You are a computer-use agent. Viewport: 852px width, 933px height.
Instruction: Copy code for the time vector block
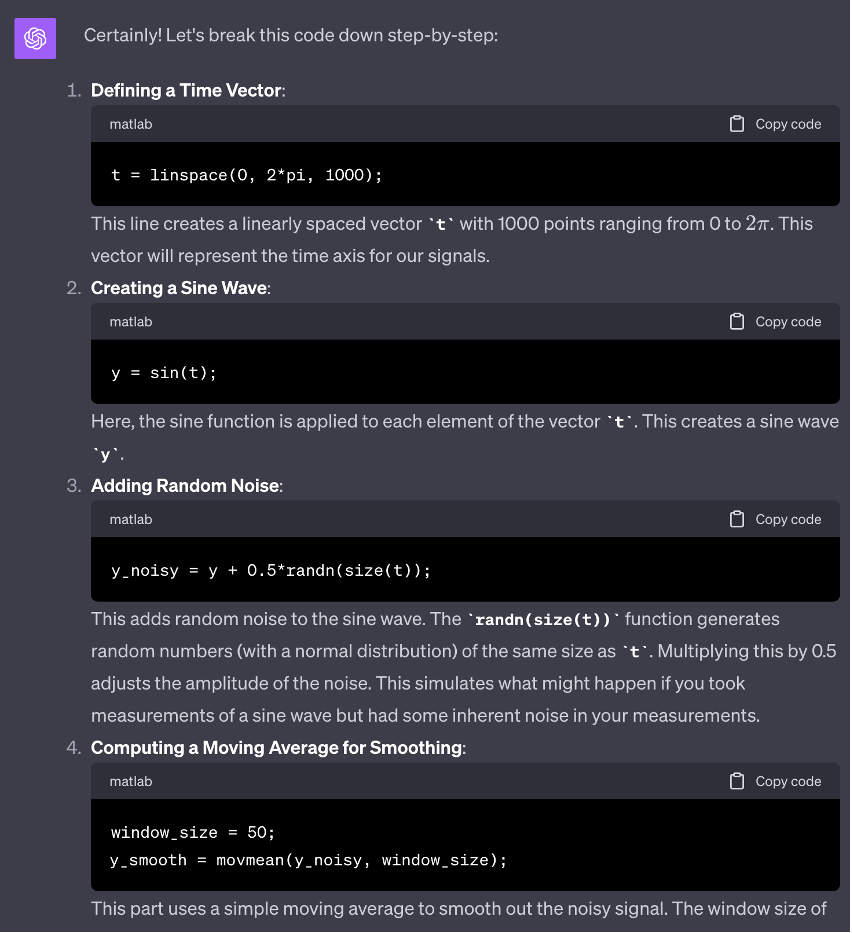point(775,124)
